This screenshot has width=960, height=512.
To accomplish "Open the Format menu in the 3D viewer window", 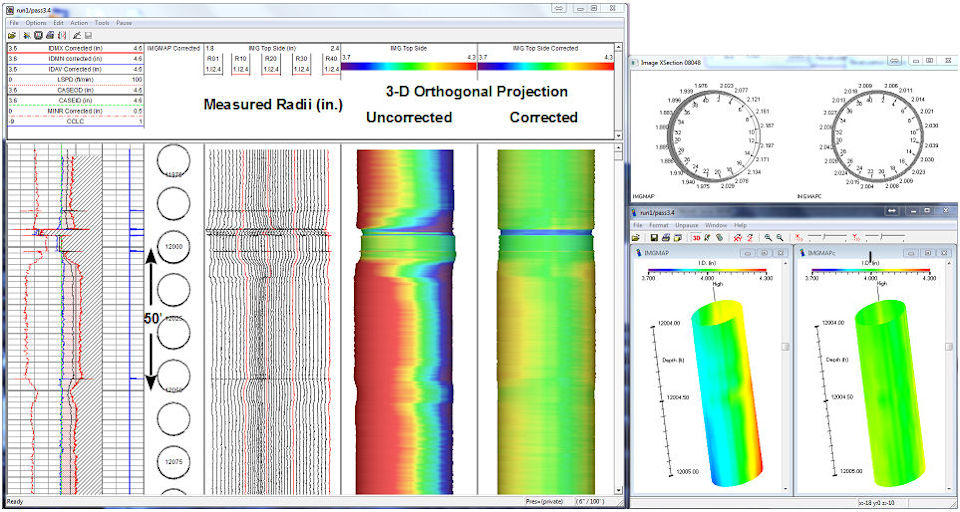I will click(x=659, y=225).
